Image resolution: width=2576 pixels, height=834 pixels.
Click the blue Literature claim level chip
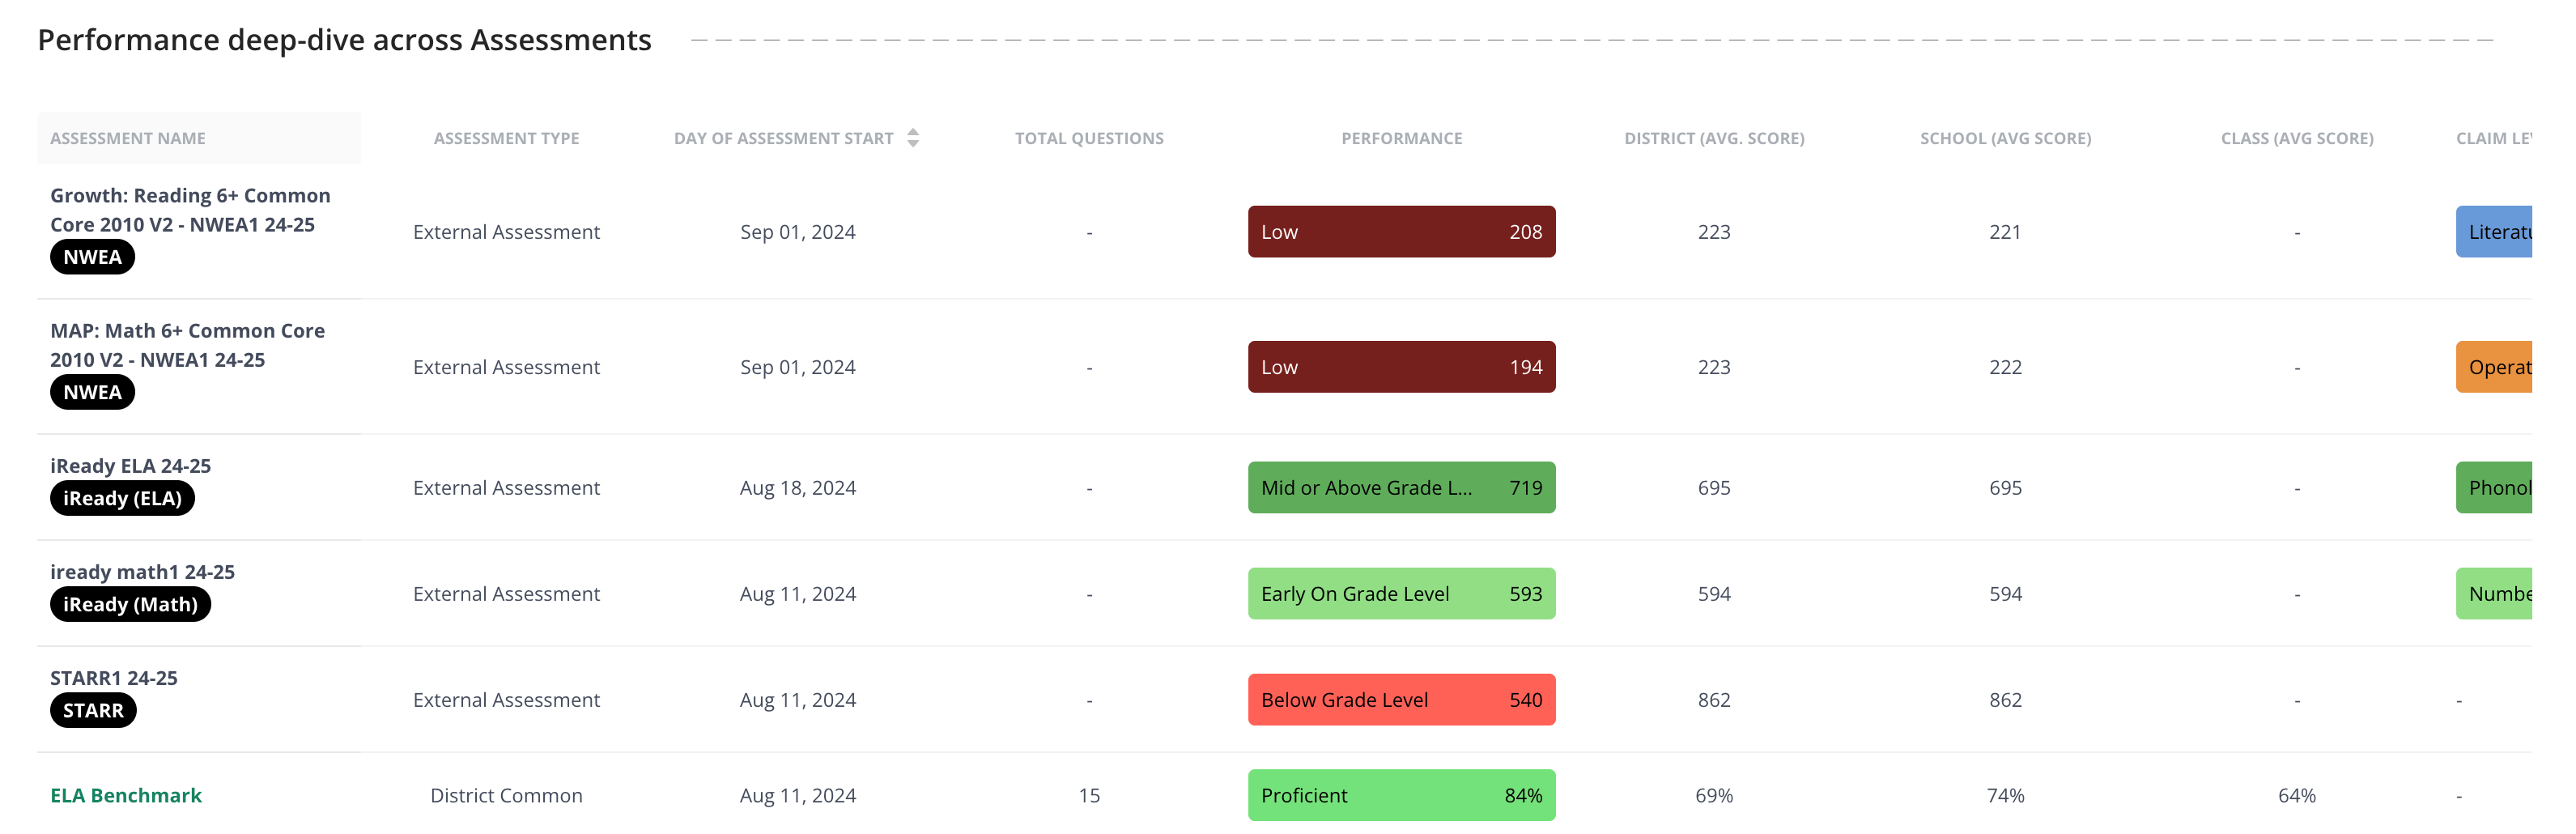coord(2494,232)
